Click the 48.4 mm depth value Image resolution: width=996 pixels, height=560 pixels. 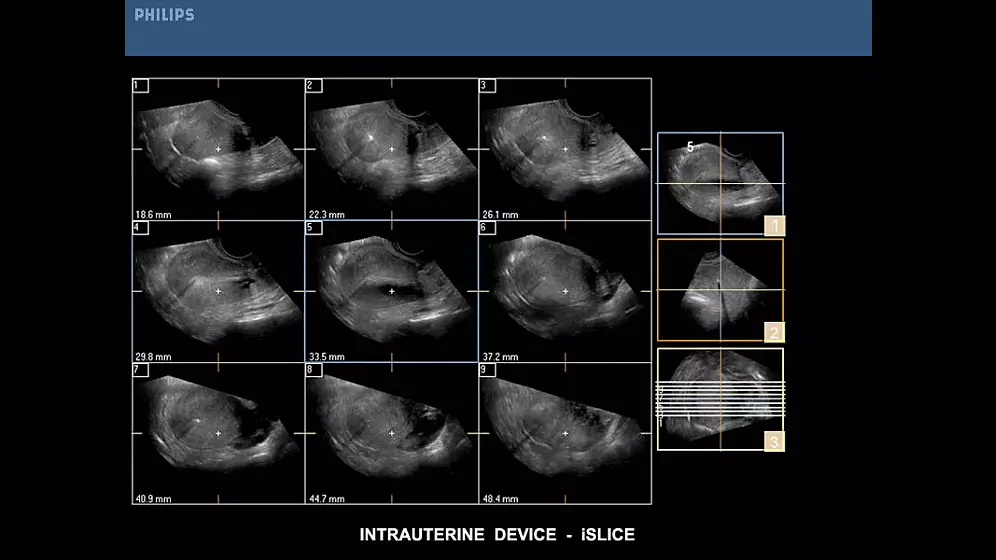(x=500, y=499)
